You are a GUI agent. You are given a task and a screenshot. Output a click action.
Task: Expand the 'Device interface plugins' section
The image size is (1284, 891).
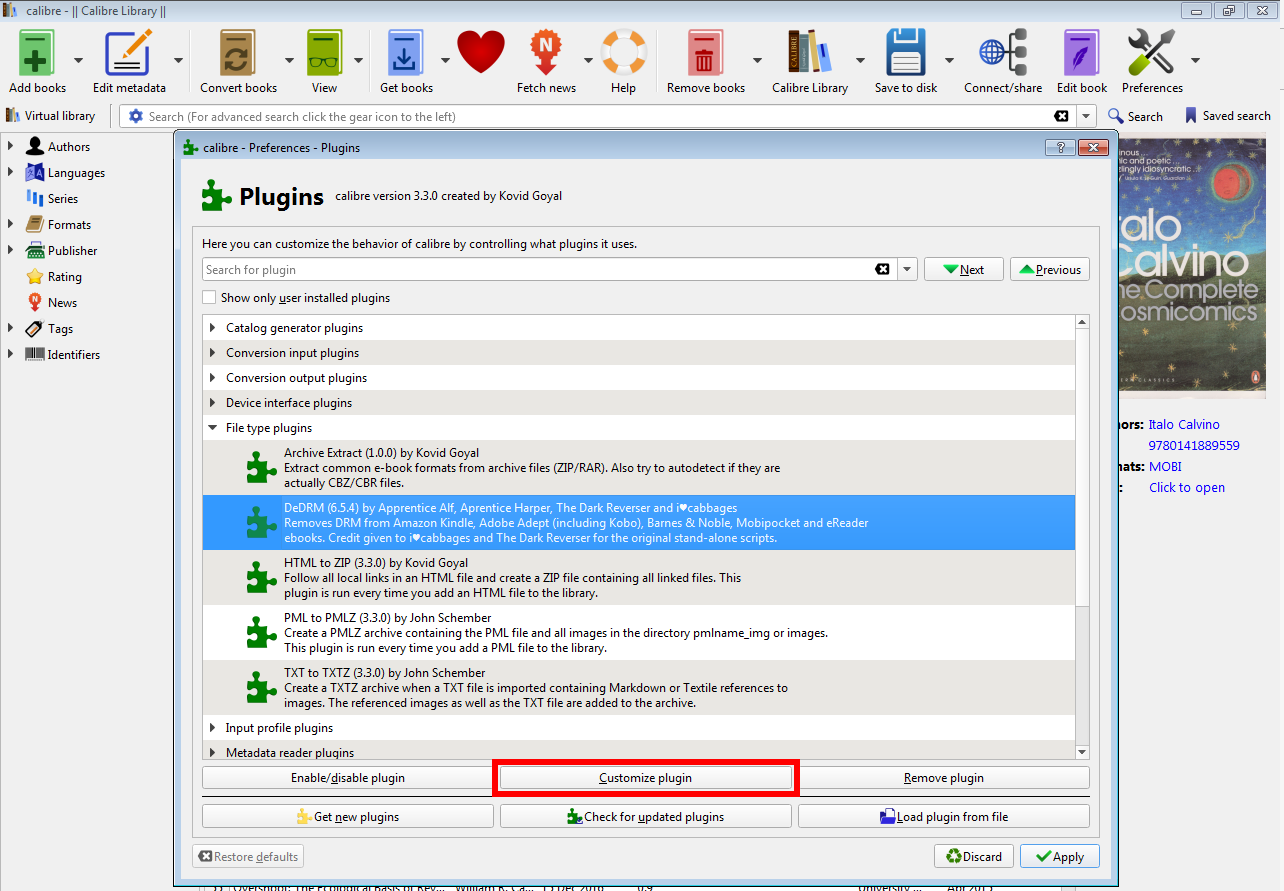pyautogui.click(x=212, y=402)
